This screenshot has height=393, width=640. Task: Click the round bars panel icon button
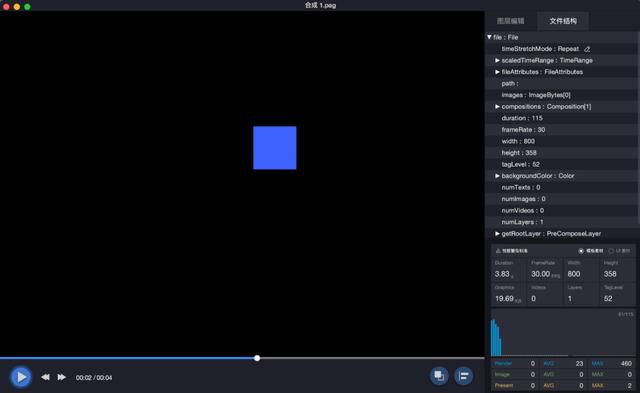tap(464, 376)
